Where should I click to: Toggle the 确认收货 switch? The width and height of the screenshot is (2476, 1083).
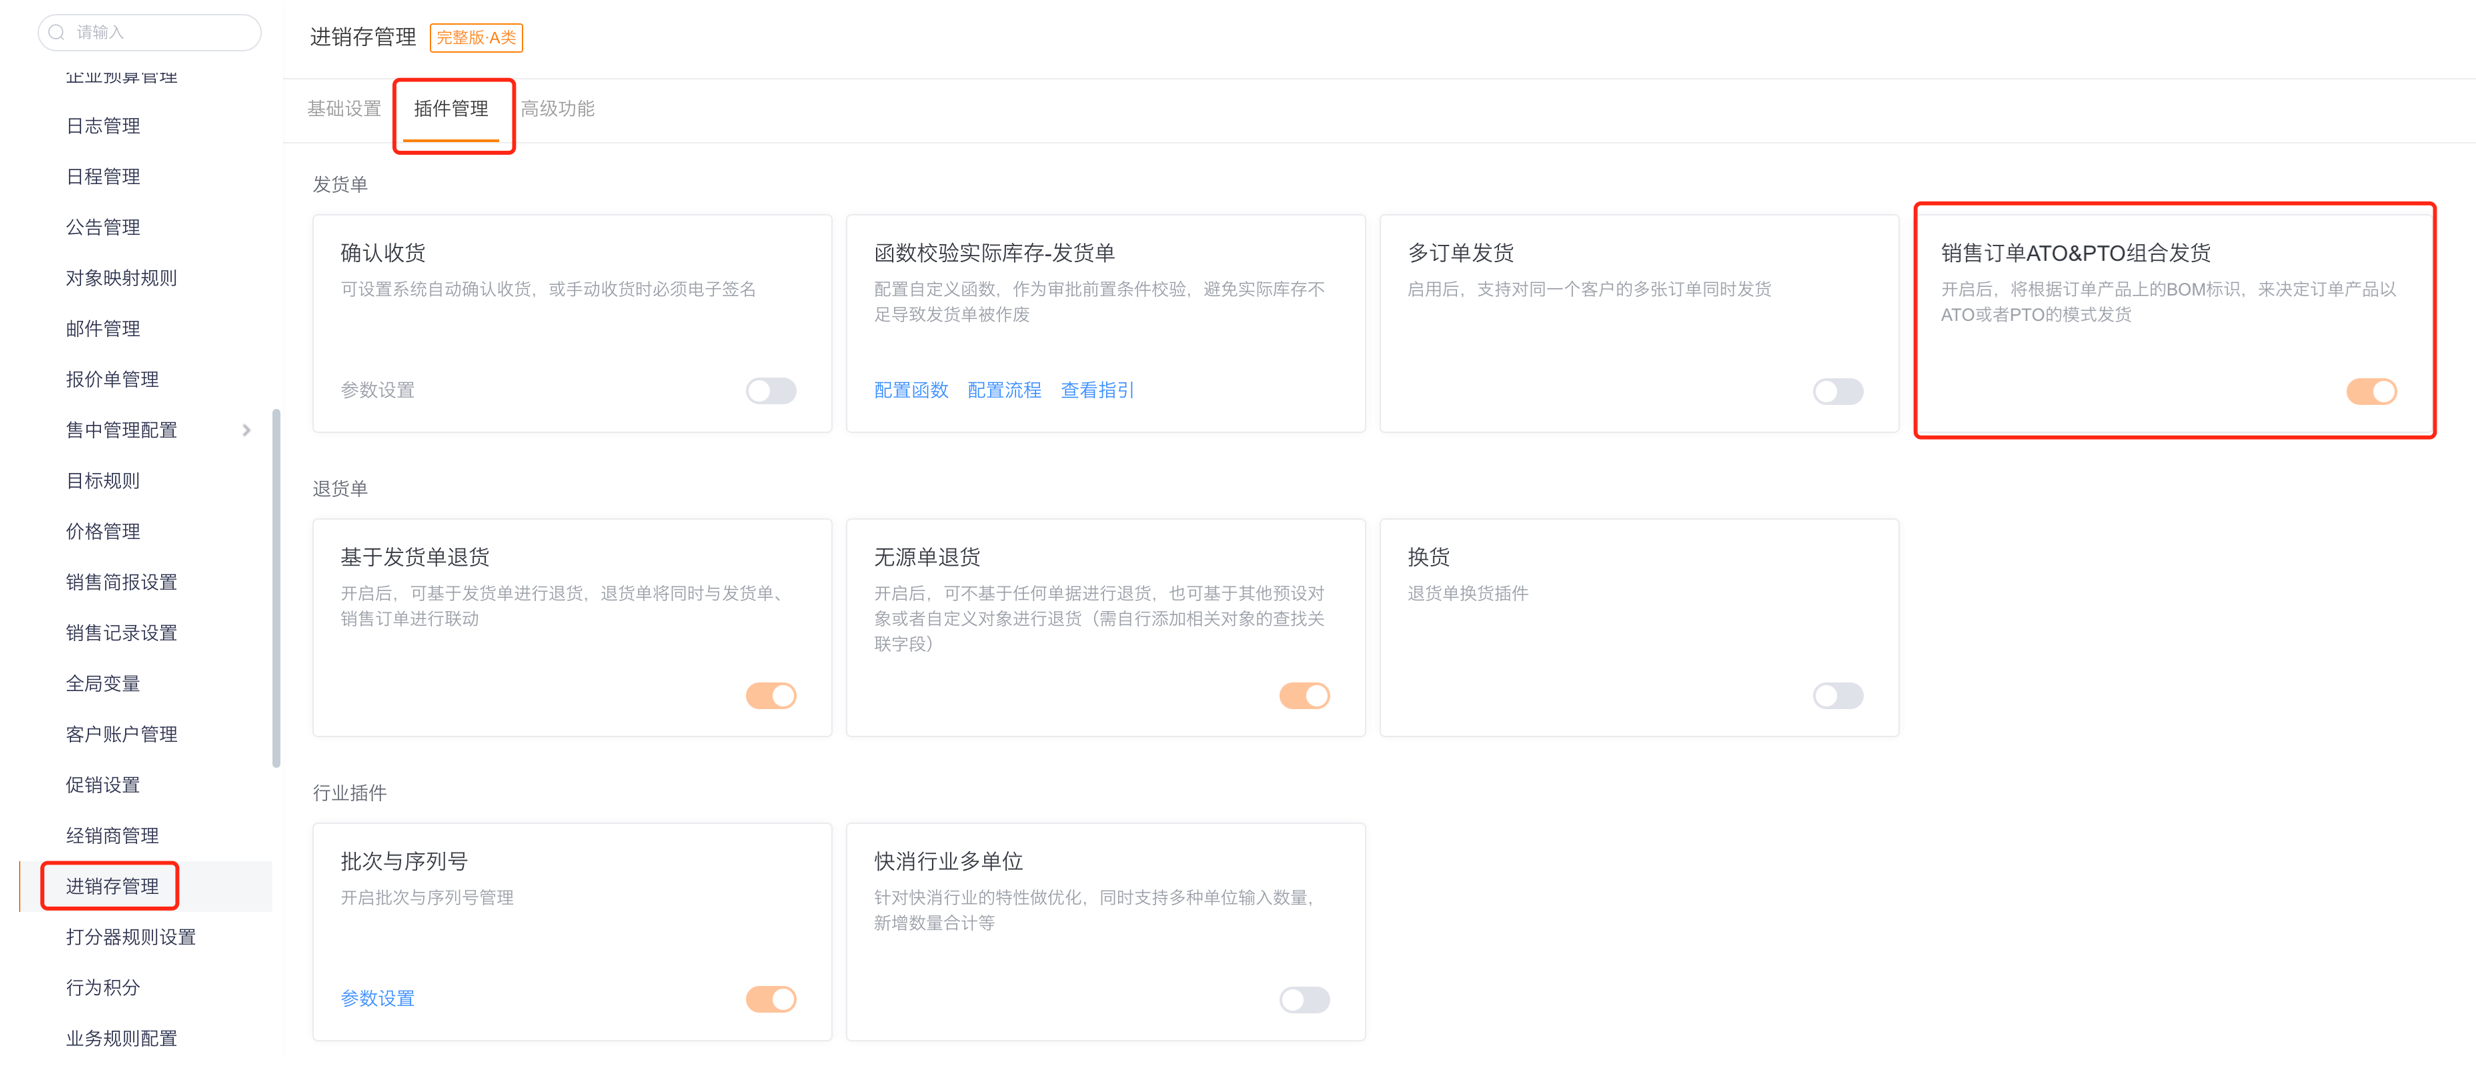[770, 391]
